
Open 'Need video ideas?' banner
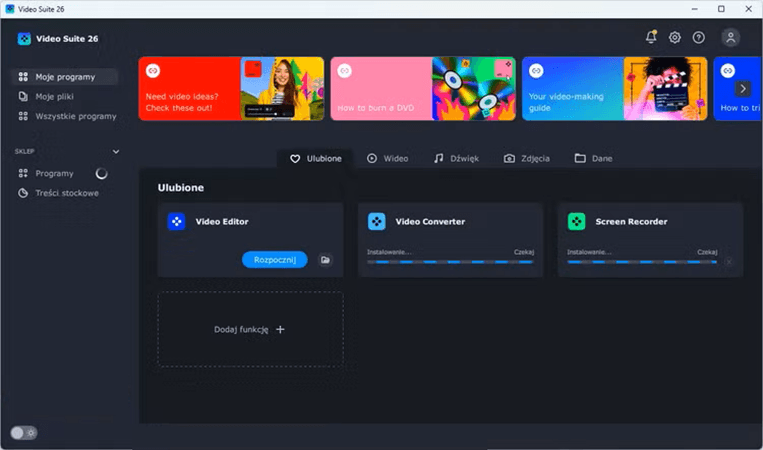pyautogui.click(x=231, y=89)
